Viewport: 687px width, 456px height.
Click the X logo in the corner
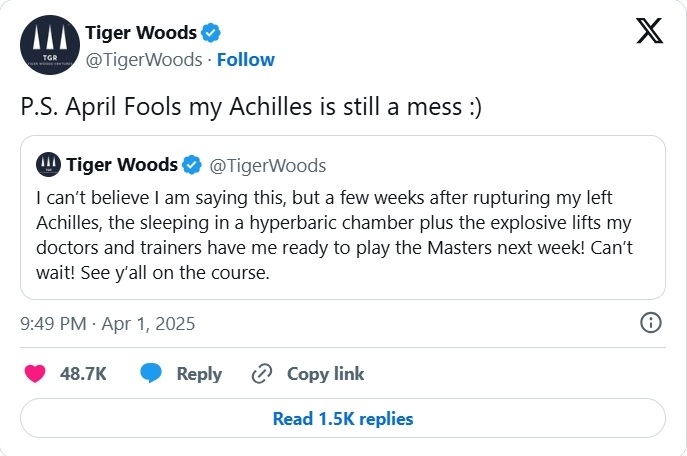(x=652, y=33)
